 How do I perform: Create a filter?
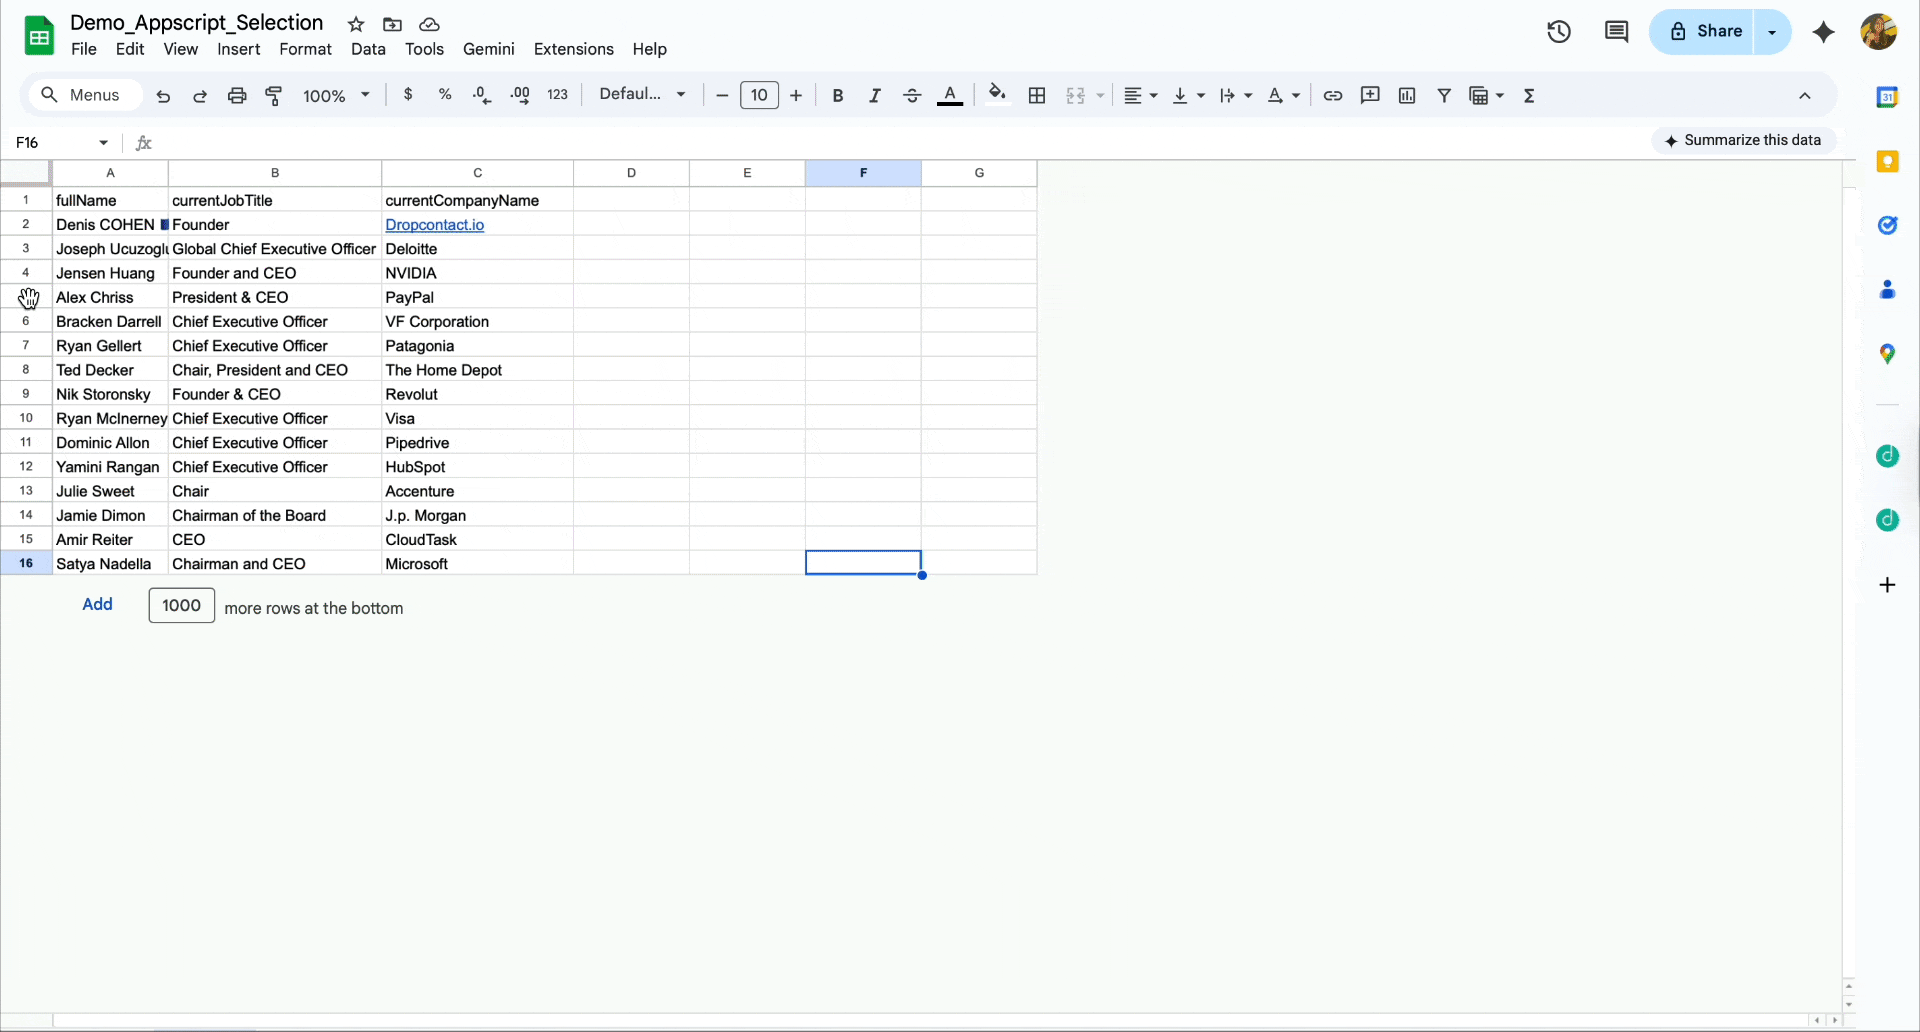(x=1444, y=96)
